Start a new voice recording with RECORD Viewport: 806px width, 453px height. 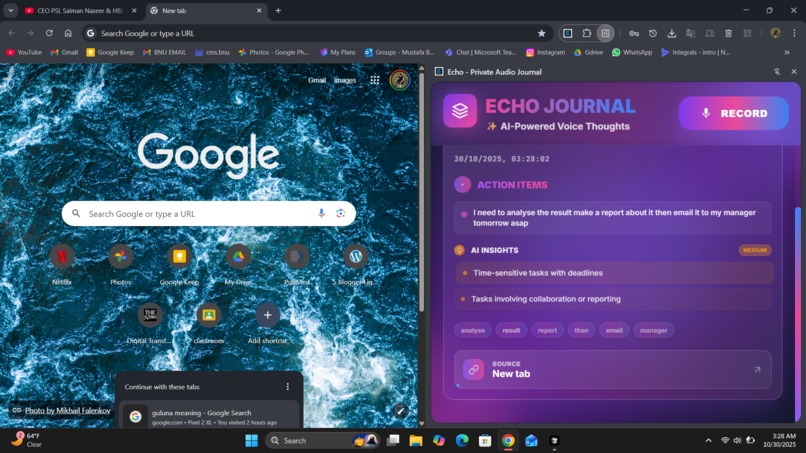click(x=734, y=113)
